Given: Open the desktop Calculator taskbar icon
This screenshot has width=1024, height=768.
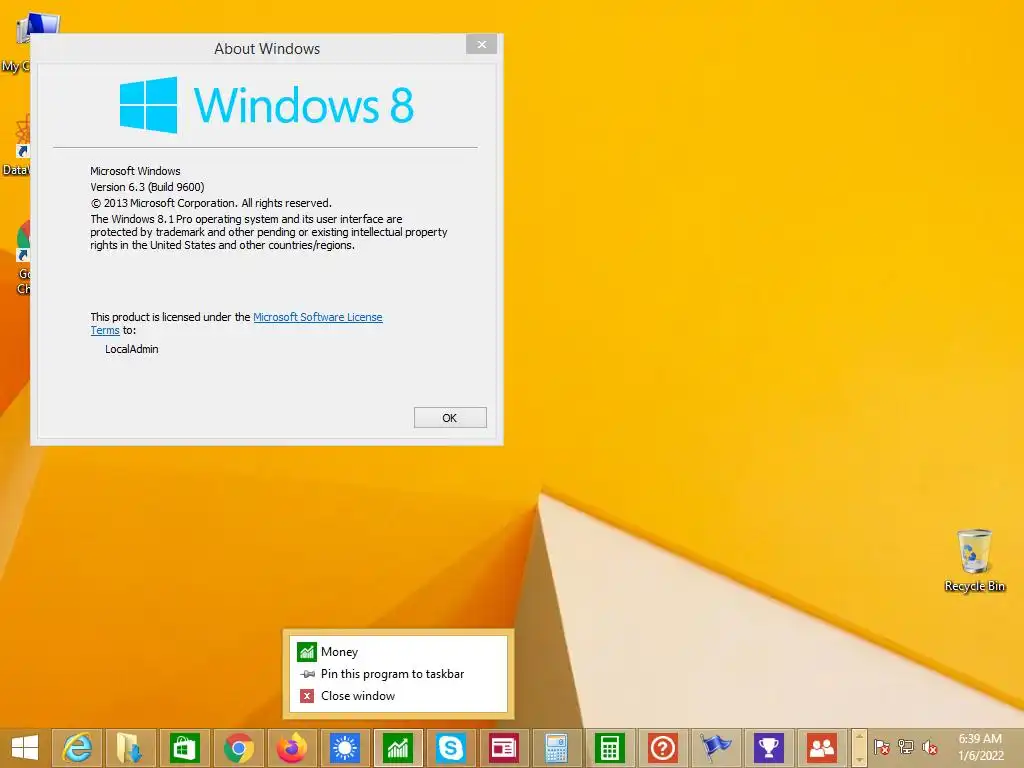Looking at the screenshot, I should coord(556,748).
